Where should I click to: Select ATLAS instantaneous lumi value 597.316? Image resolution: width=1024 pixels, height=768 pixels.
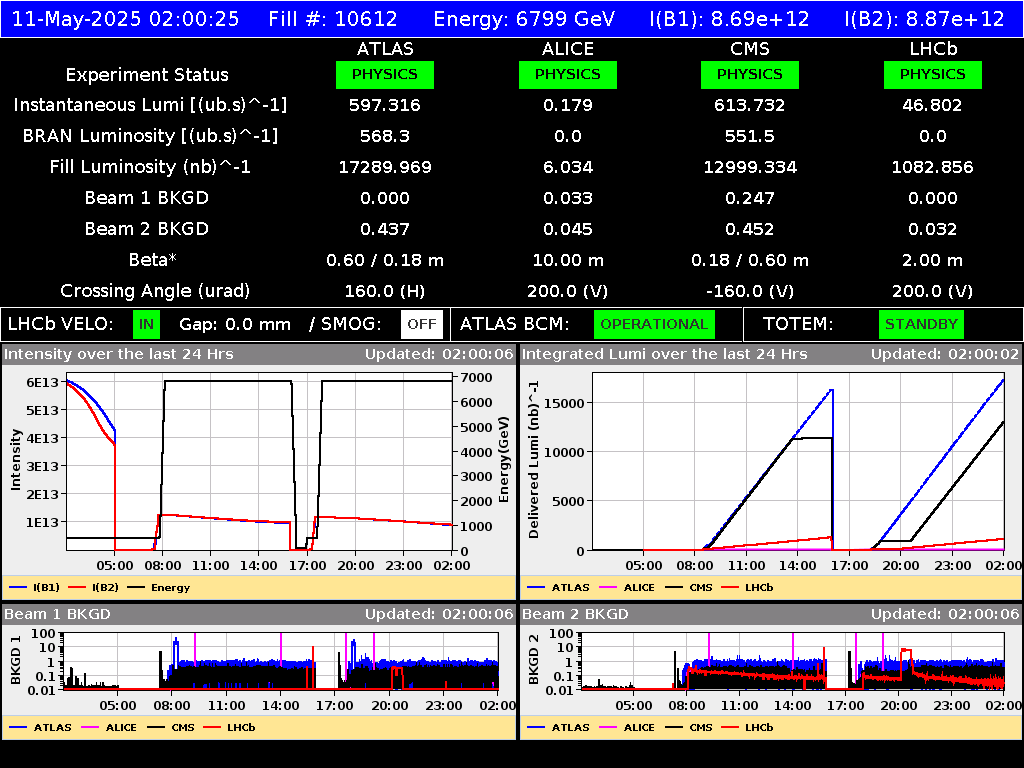(385, 105)
